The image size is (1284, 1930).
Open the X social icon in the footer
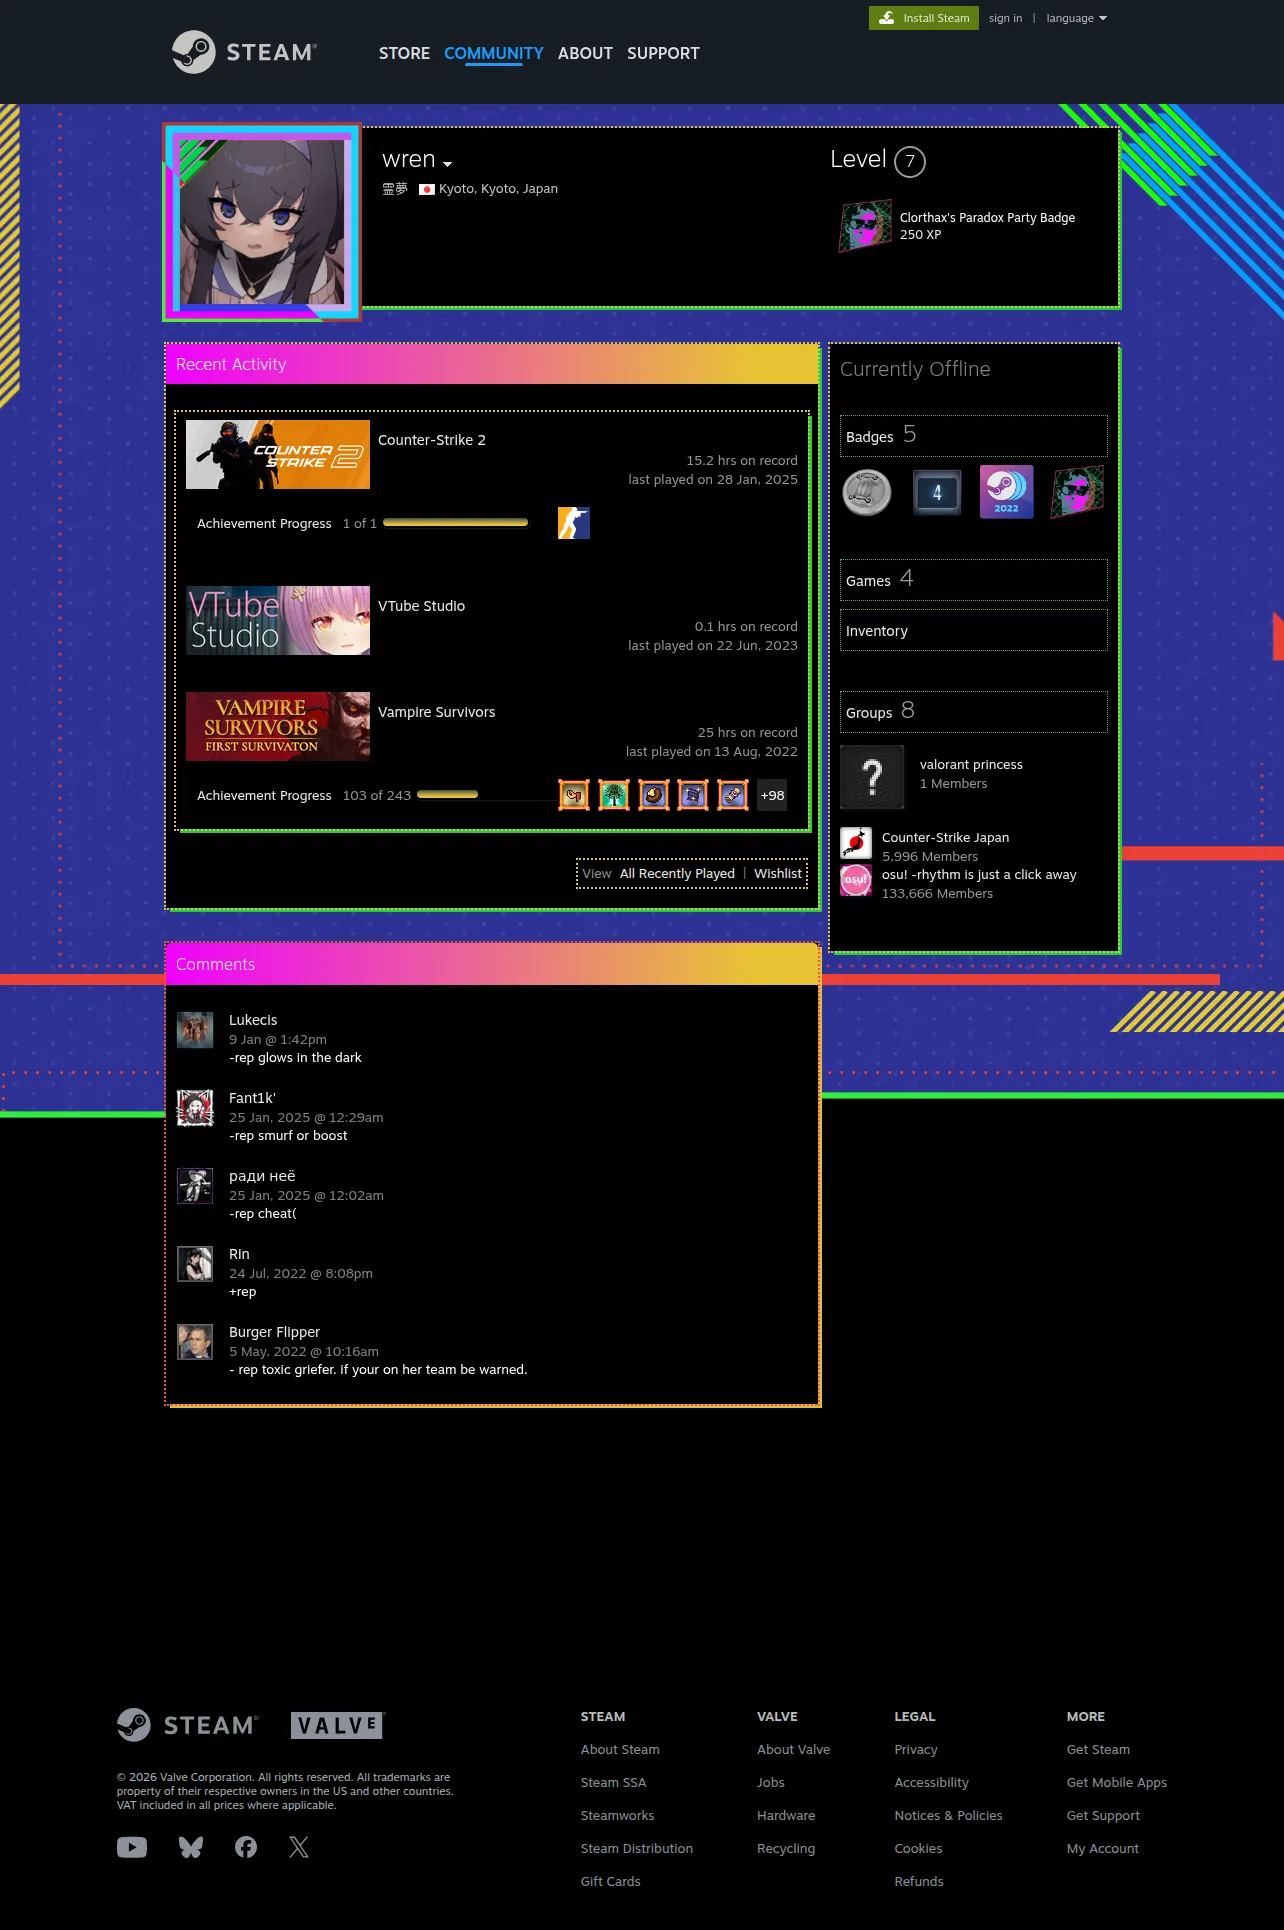[299, 1847]
